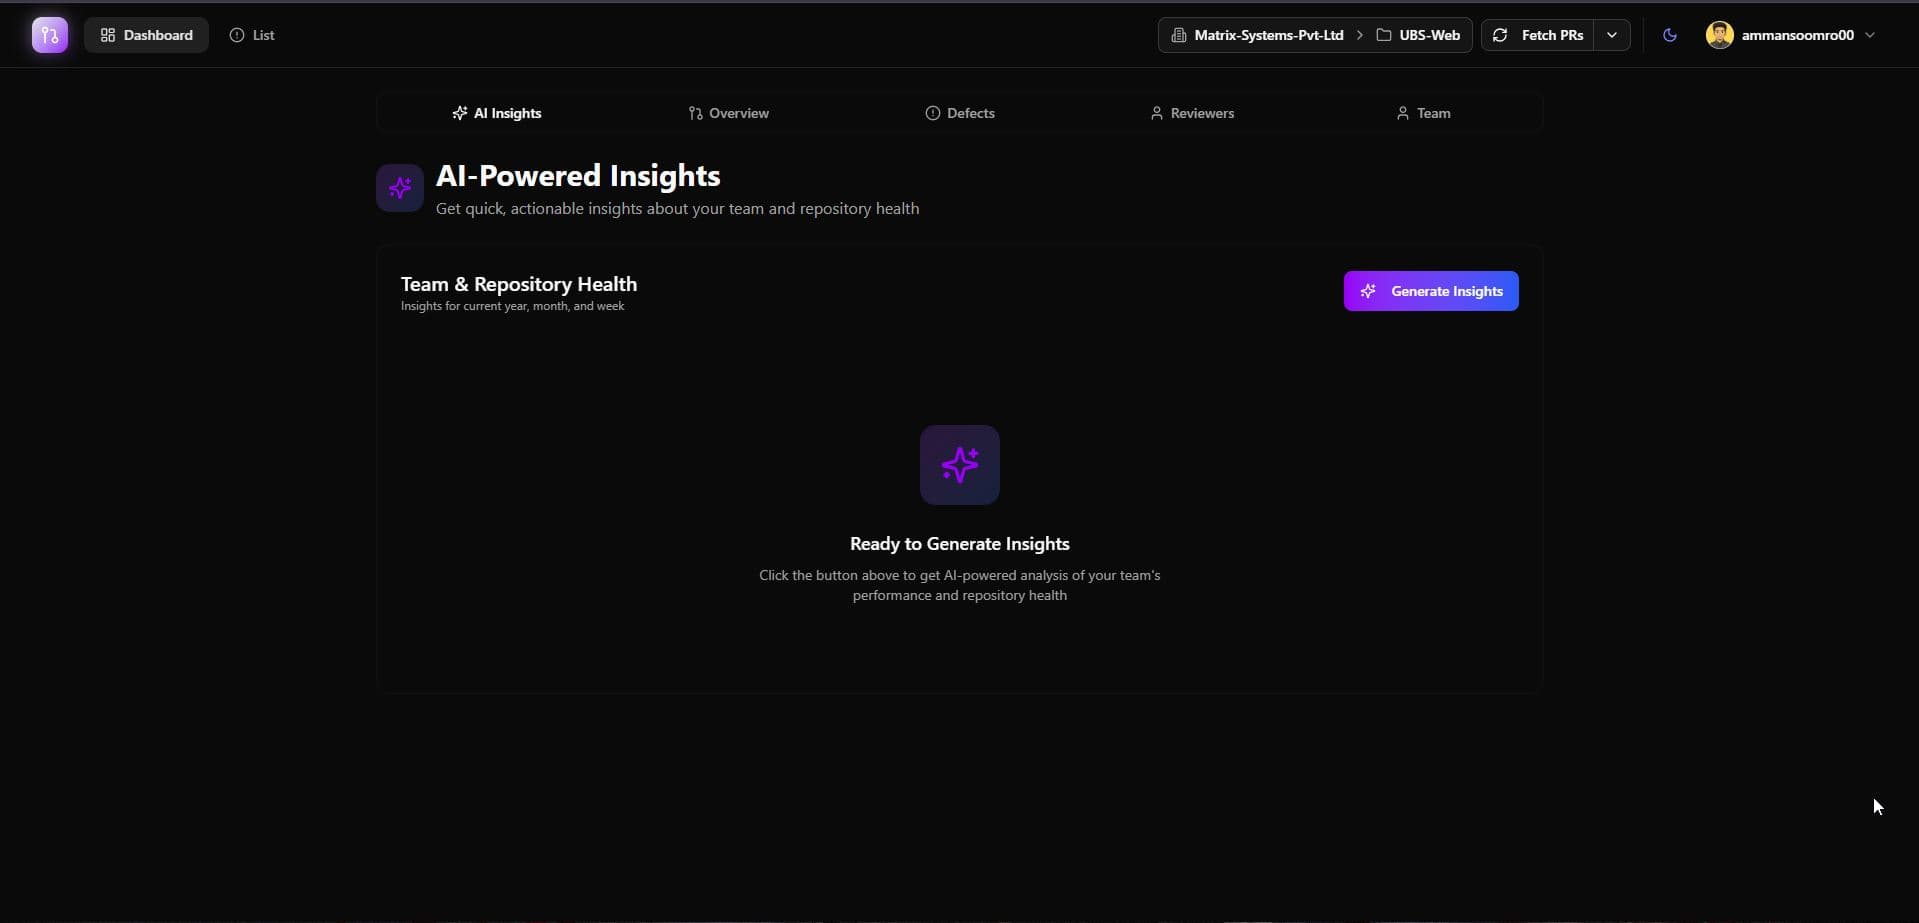Image resolution: width=1919 pixels, height=923 pixels.
Task: Click 'Insights for current year, month, and week'
Action: [x=512, y=306]
